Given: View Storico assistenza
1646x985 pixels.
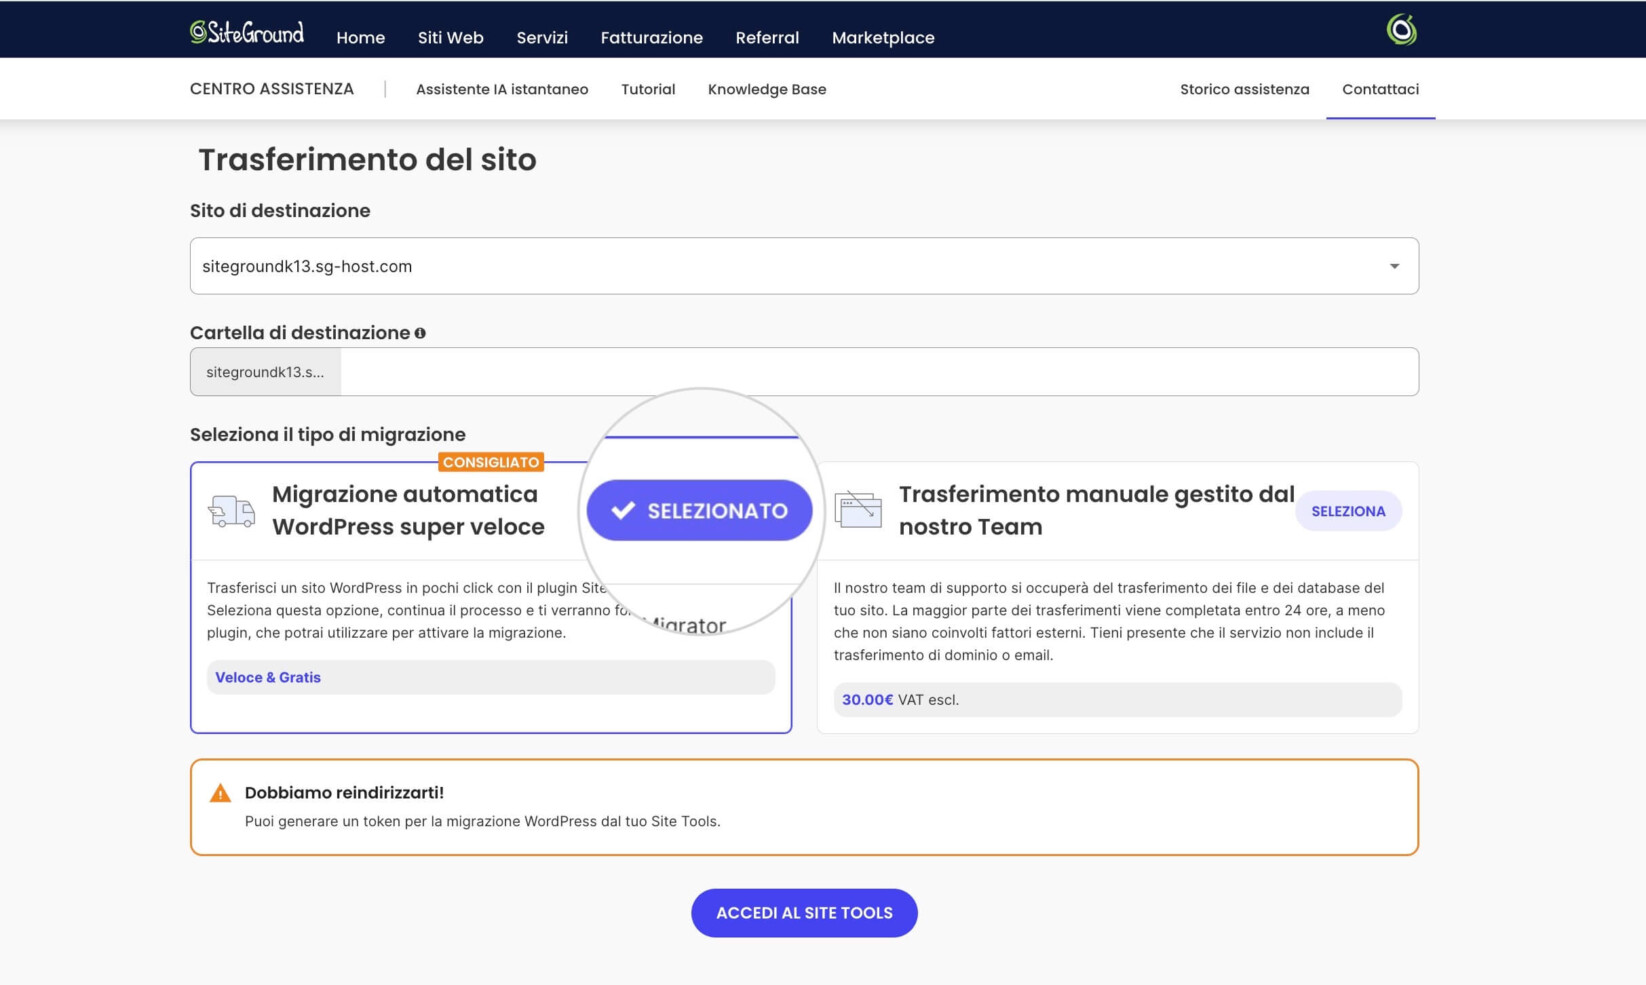Looking at the screenshot, I should [1244, 89].
